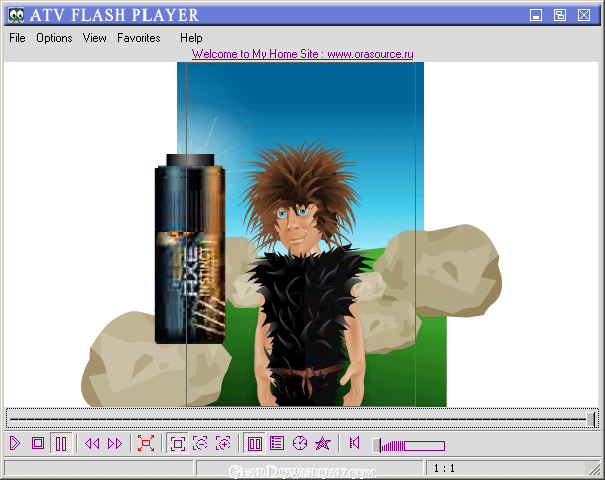Click the volume slider bar
The image size is (605, 480).
[410, 445]
